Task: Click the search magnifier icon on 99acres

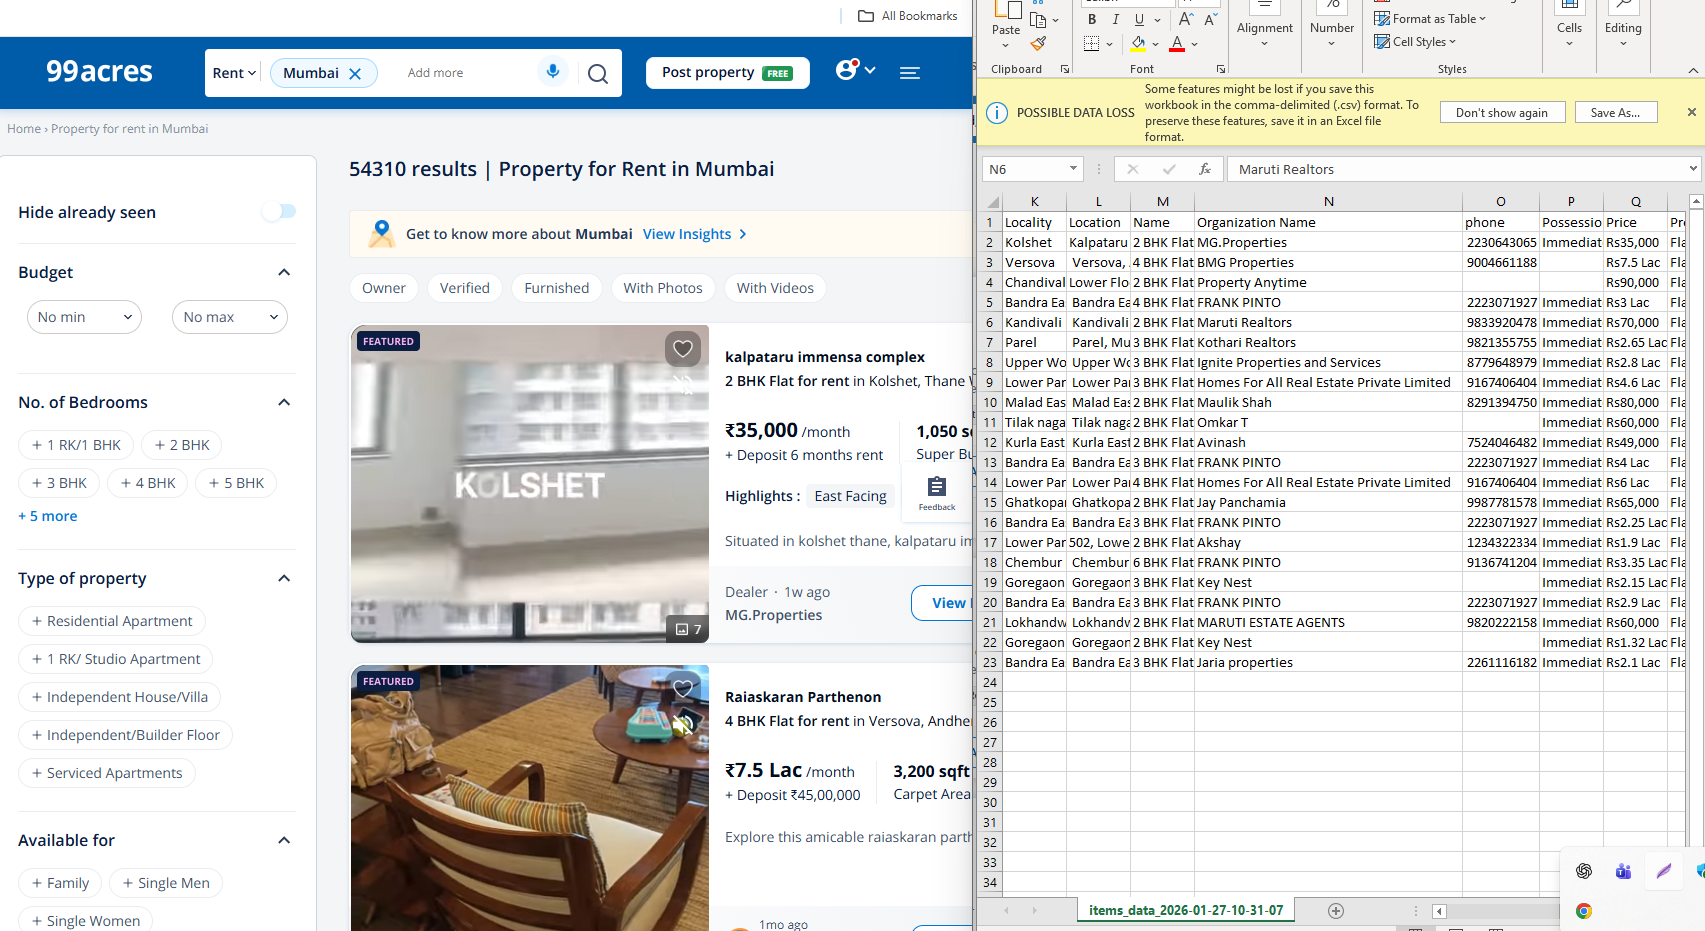Action: coord(598,74)
